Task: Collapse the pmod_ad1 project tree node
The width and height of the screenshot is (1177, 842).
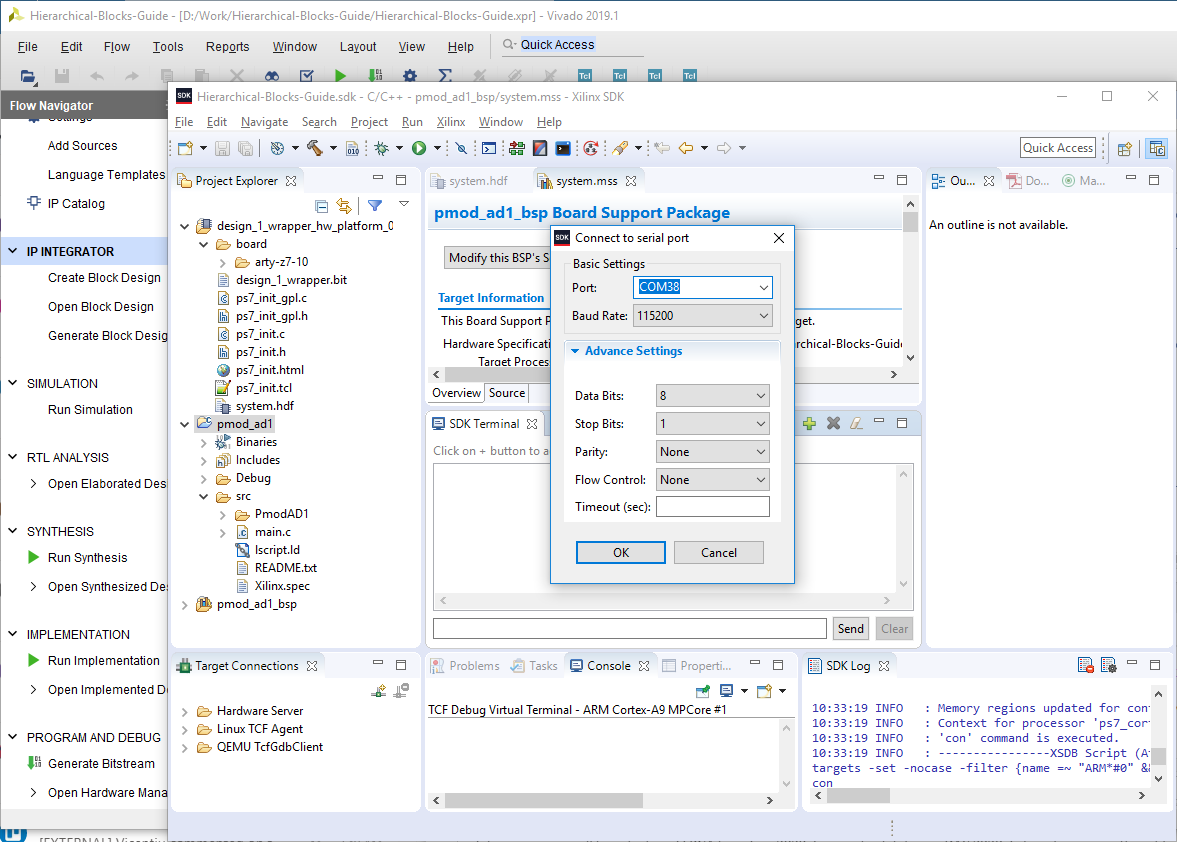Action: click(185, 425)
